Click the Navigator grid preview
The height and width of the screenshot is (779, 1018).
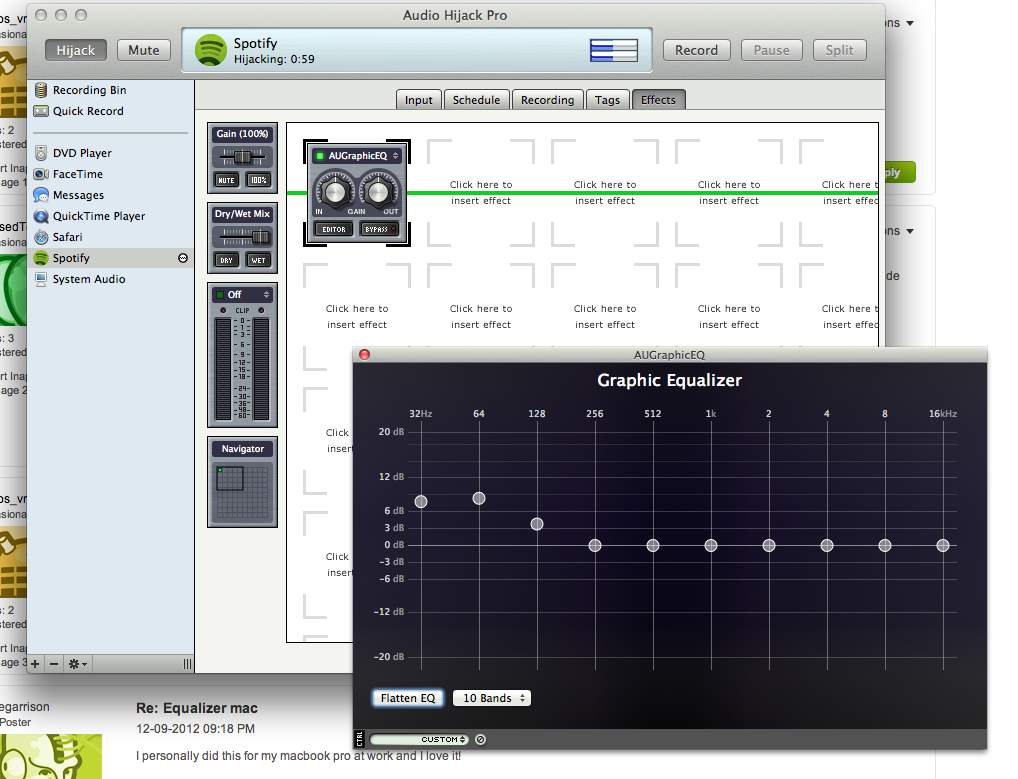[242, 492]
